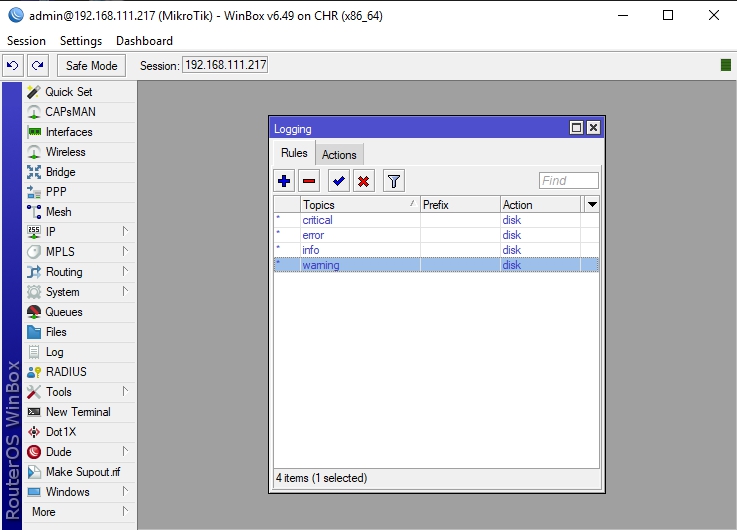Click Make Supout.rif
Viewport: 737px width, 530px height.
coord(80,472)
